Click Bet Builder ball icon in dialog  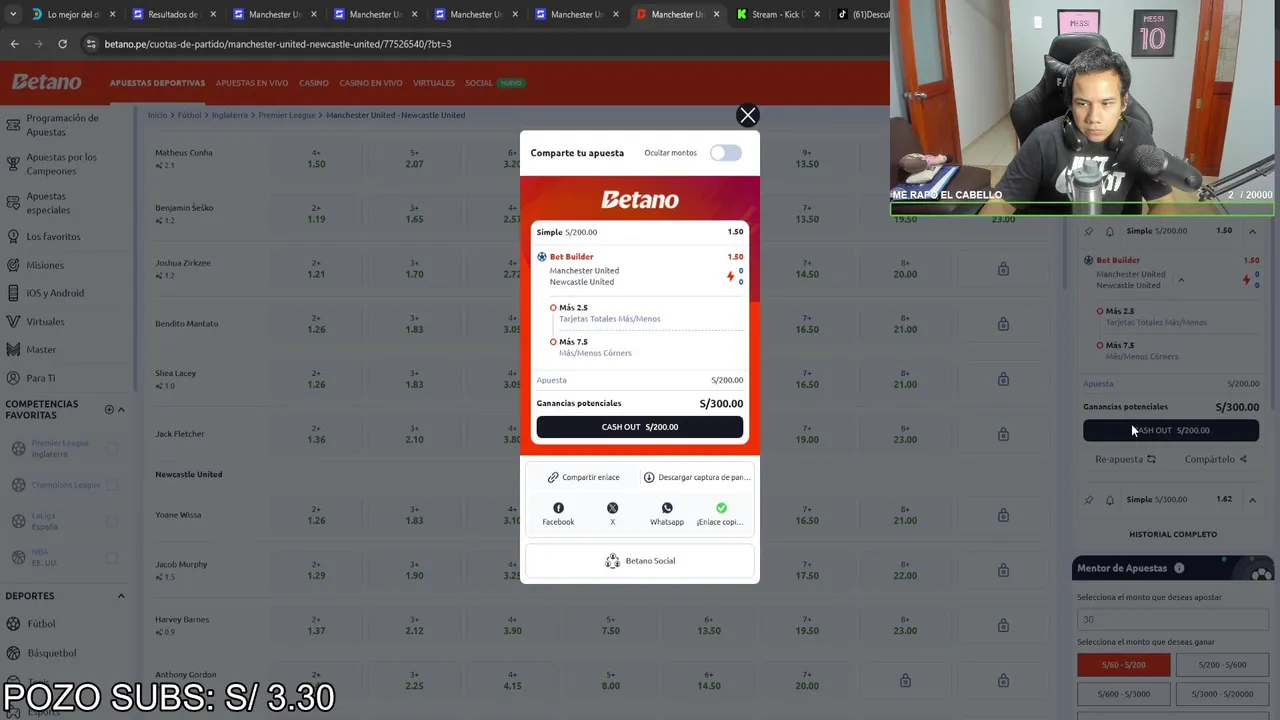542,257
